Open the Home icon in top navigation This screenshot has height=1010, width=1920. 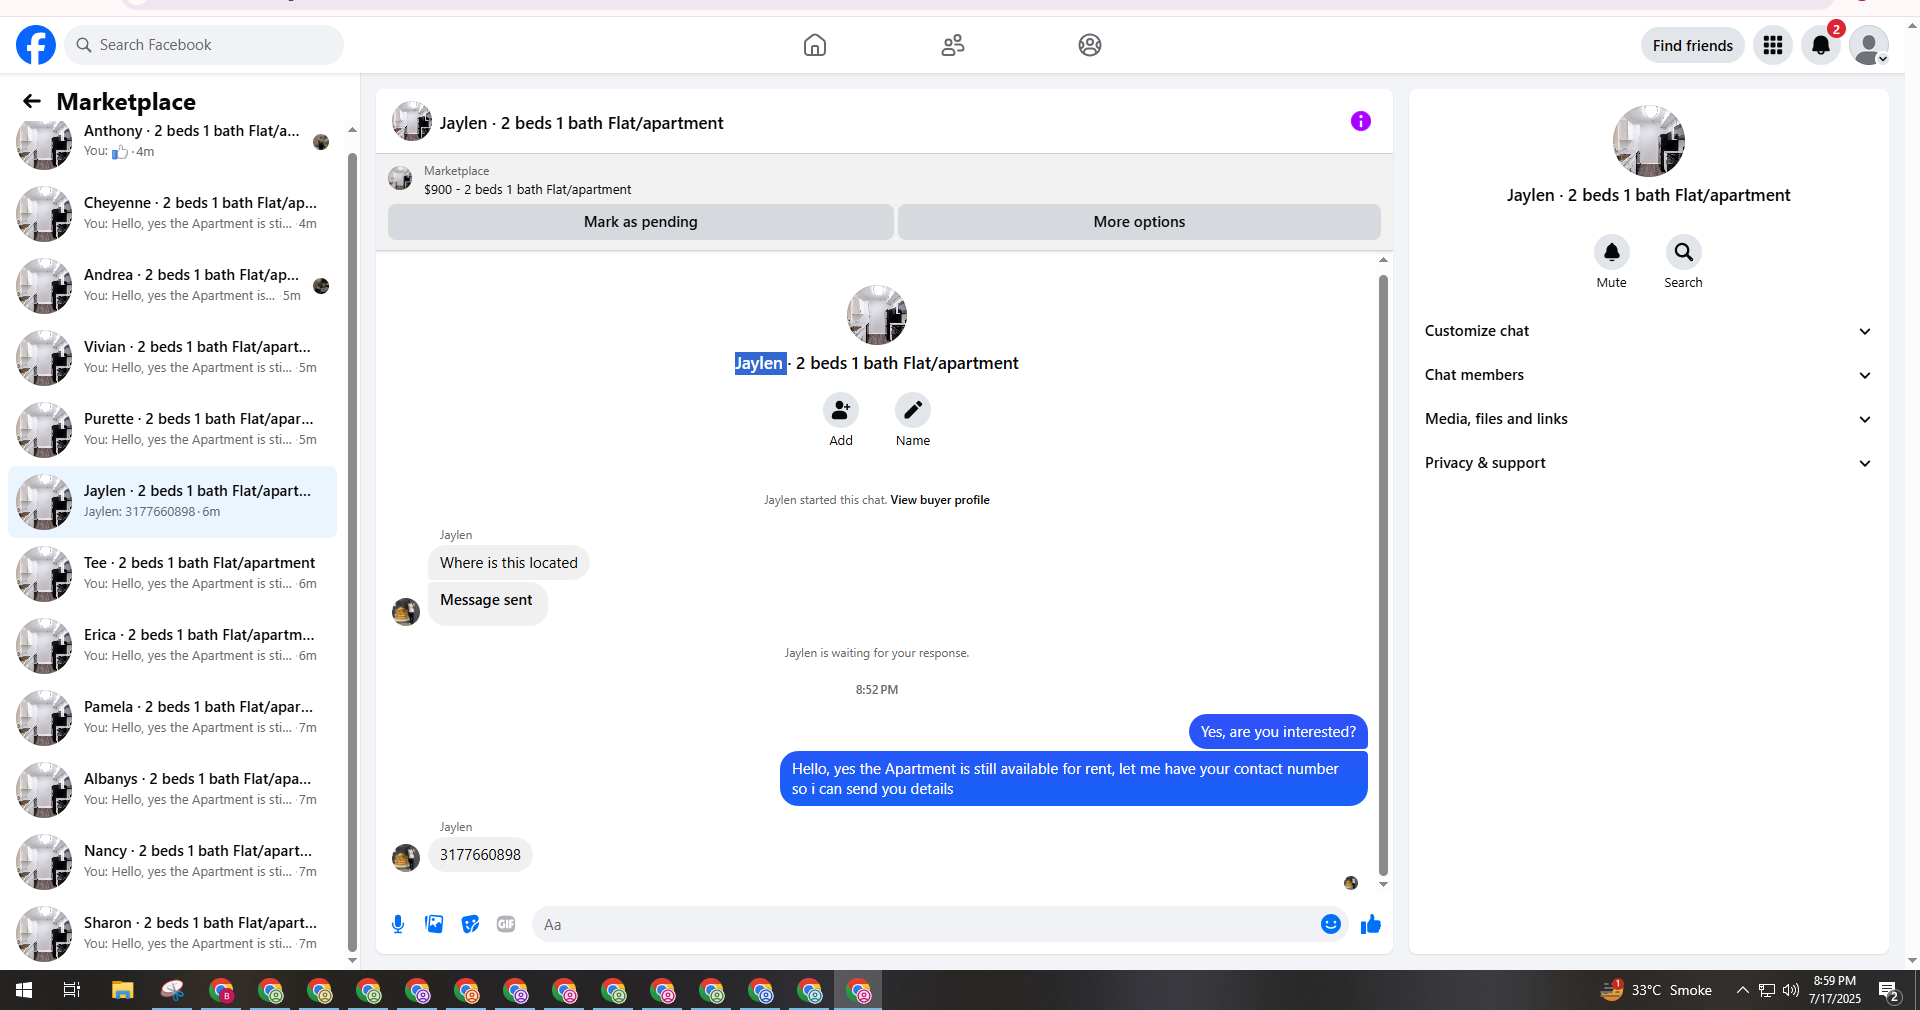[815, 45]
